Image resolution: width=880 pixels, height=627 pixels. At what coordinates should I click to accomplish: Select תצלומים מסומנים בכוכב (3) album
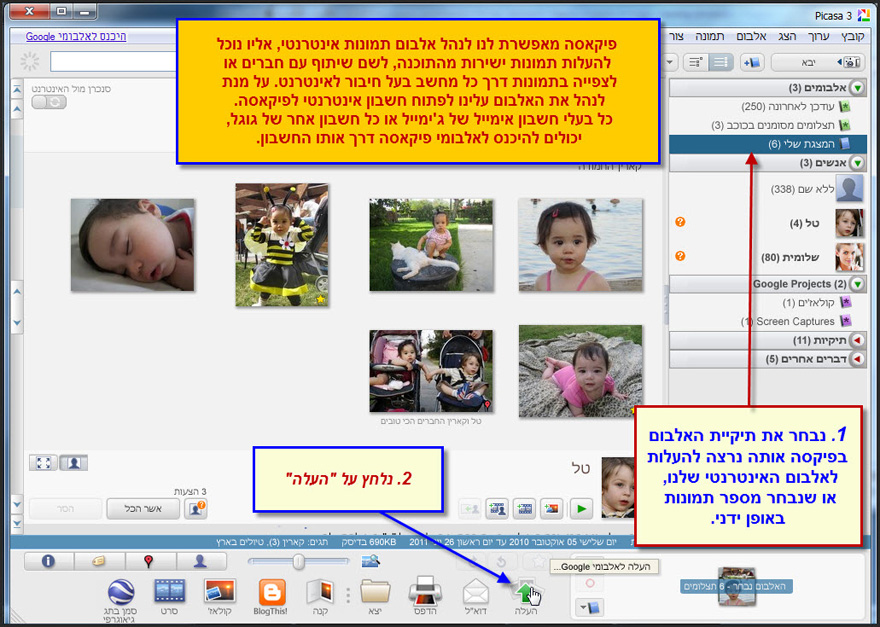click(x=768, y=125)
